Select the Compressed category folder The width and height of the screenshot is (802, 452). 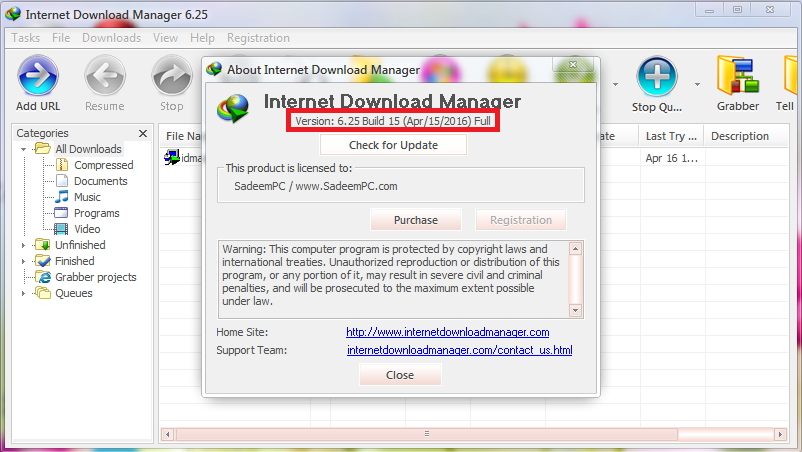[62, 165]
